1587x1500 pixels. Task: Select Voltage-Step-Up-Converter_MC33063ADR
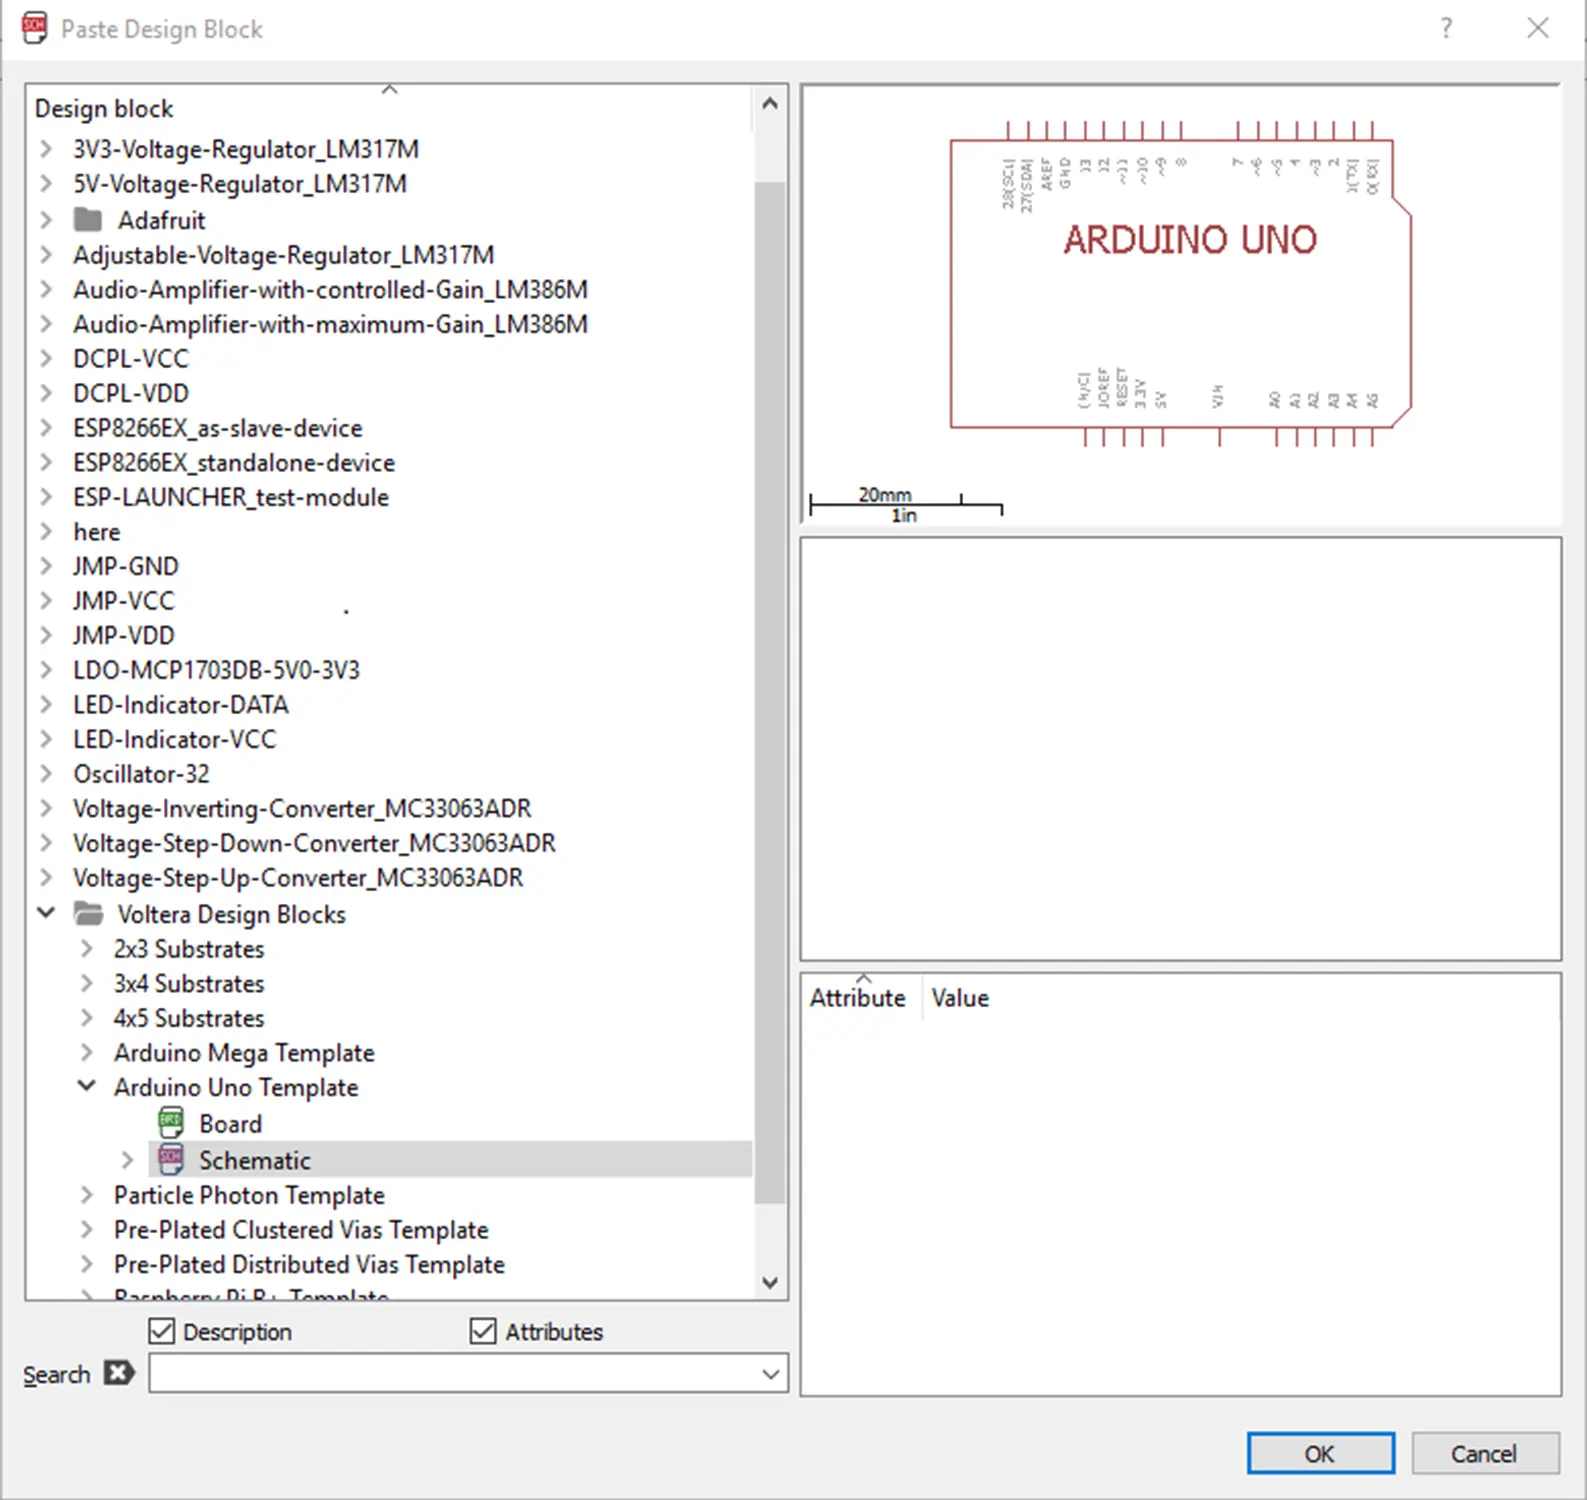click(298, 878)
